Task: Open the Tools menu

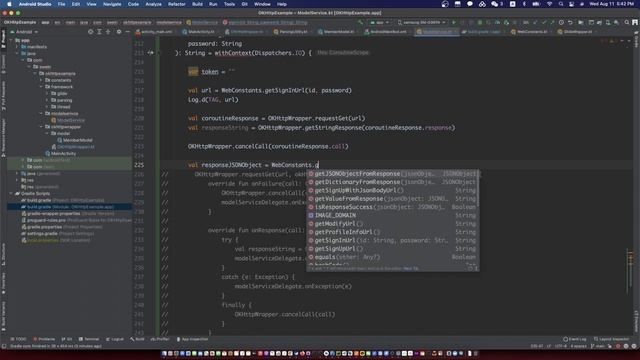Action: (x=229, y=4)
